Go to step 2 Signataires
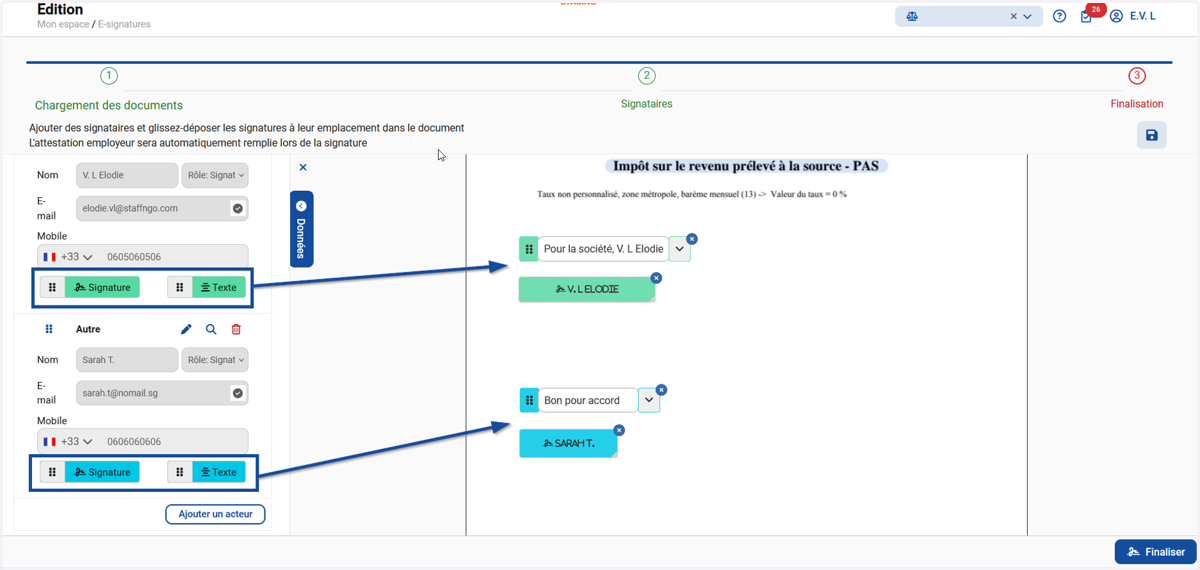 646,76
